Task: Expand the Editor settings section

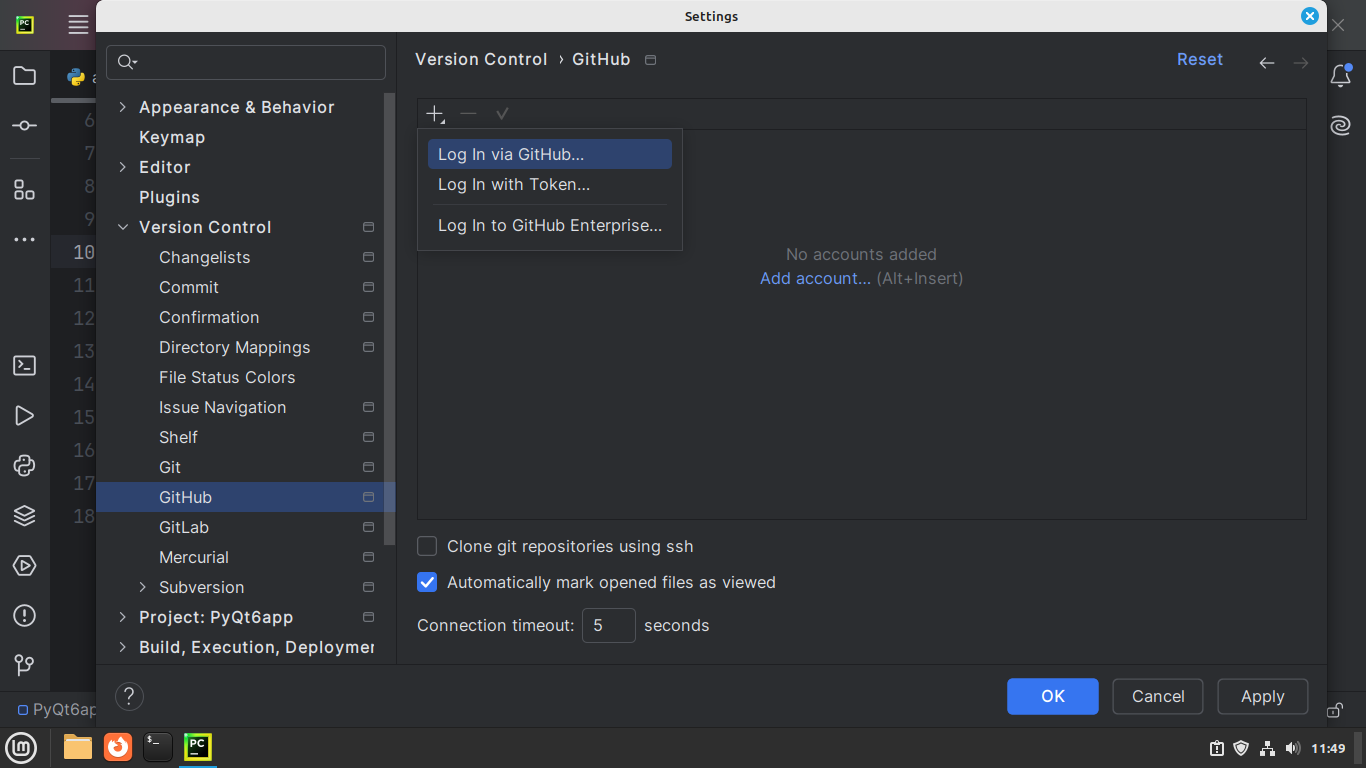Action: (123, 167)
